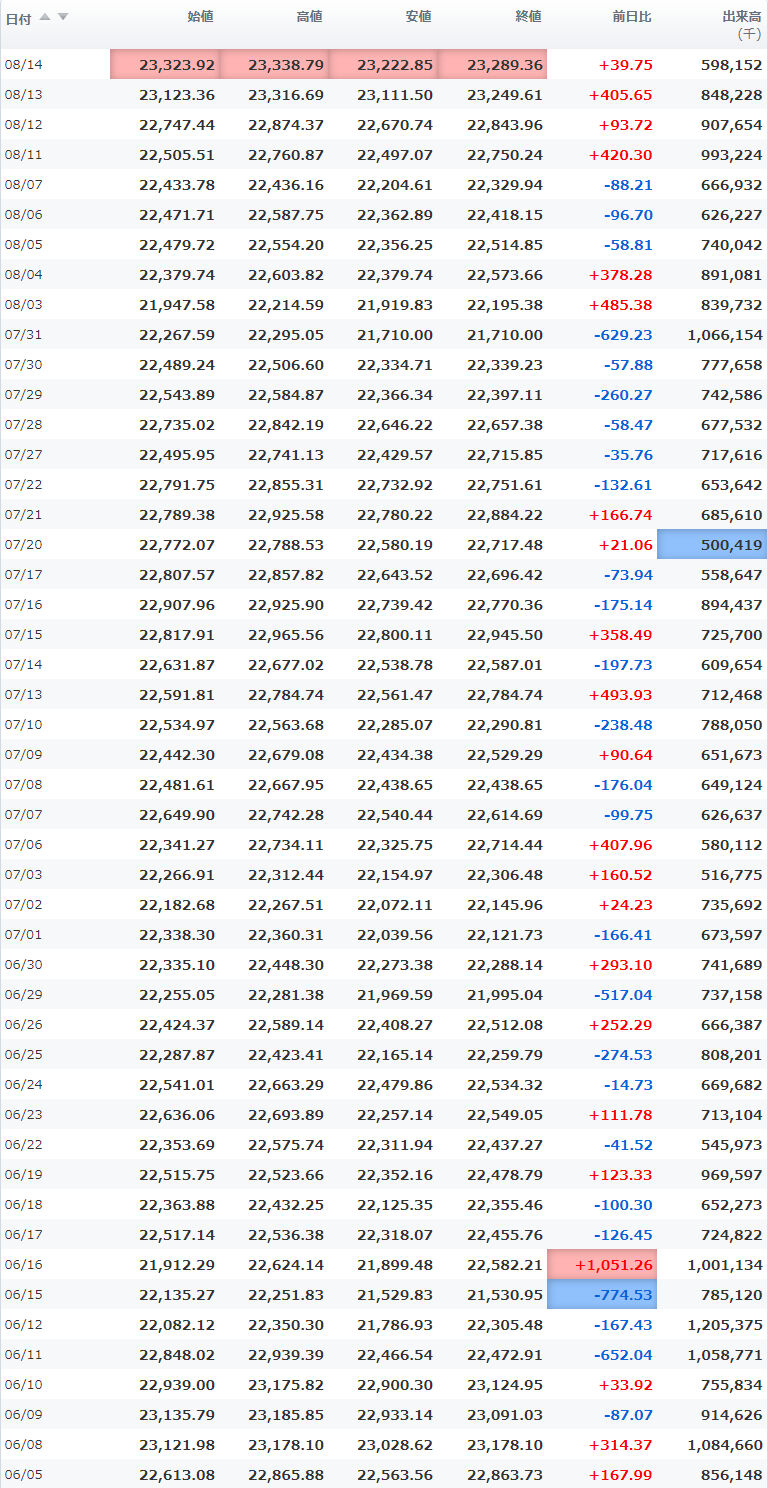Select the +358.49 change on 07/15

pos(621,634)
